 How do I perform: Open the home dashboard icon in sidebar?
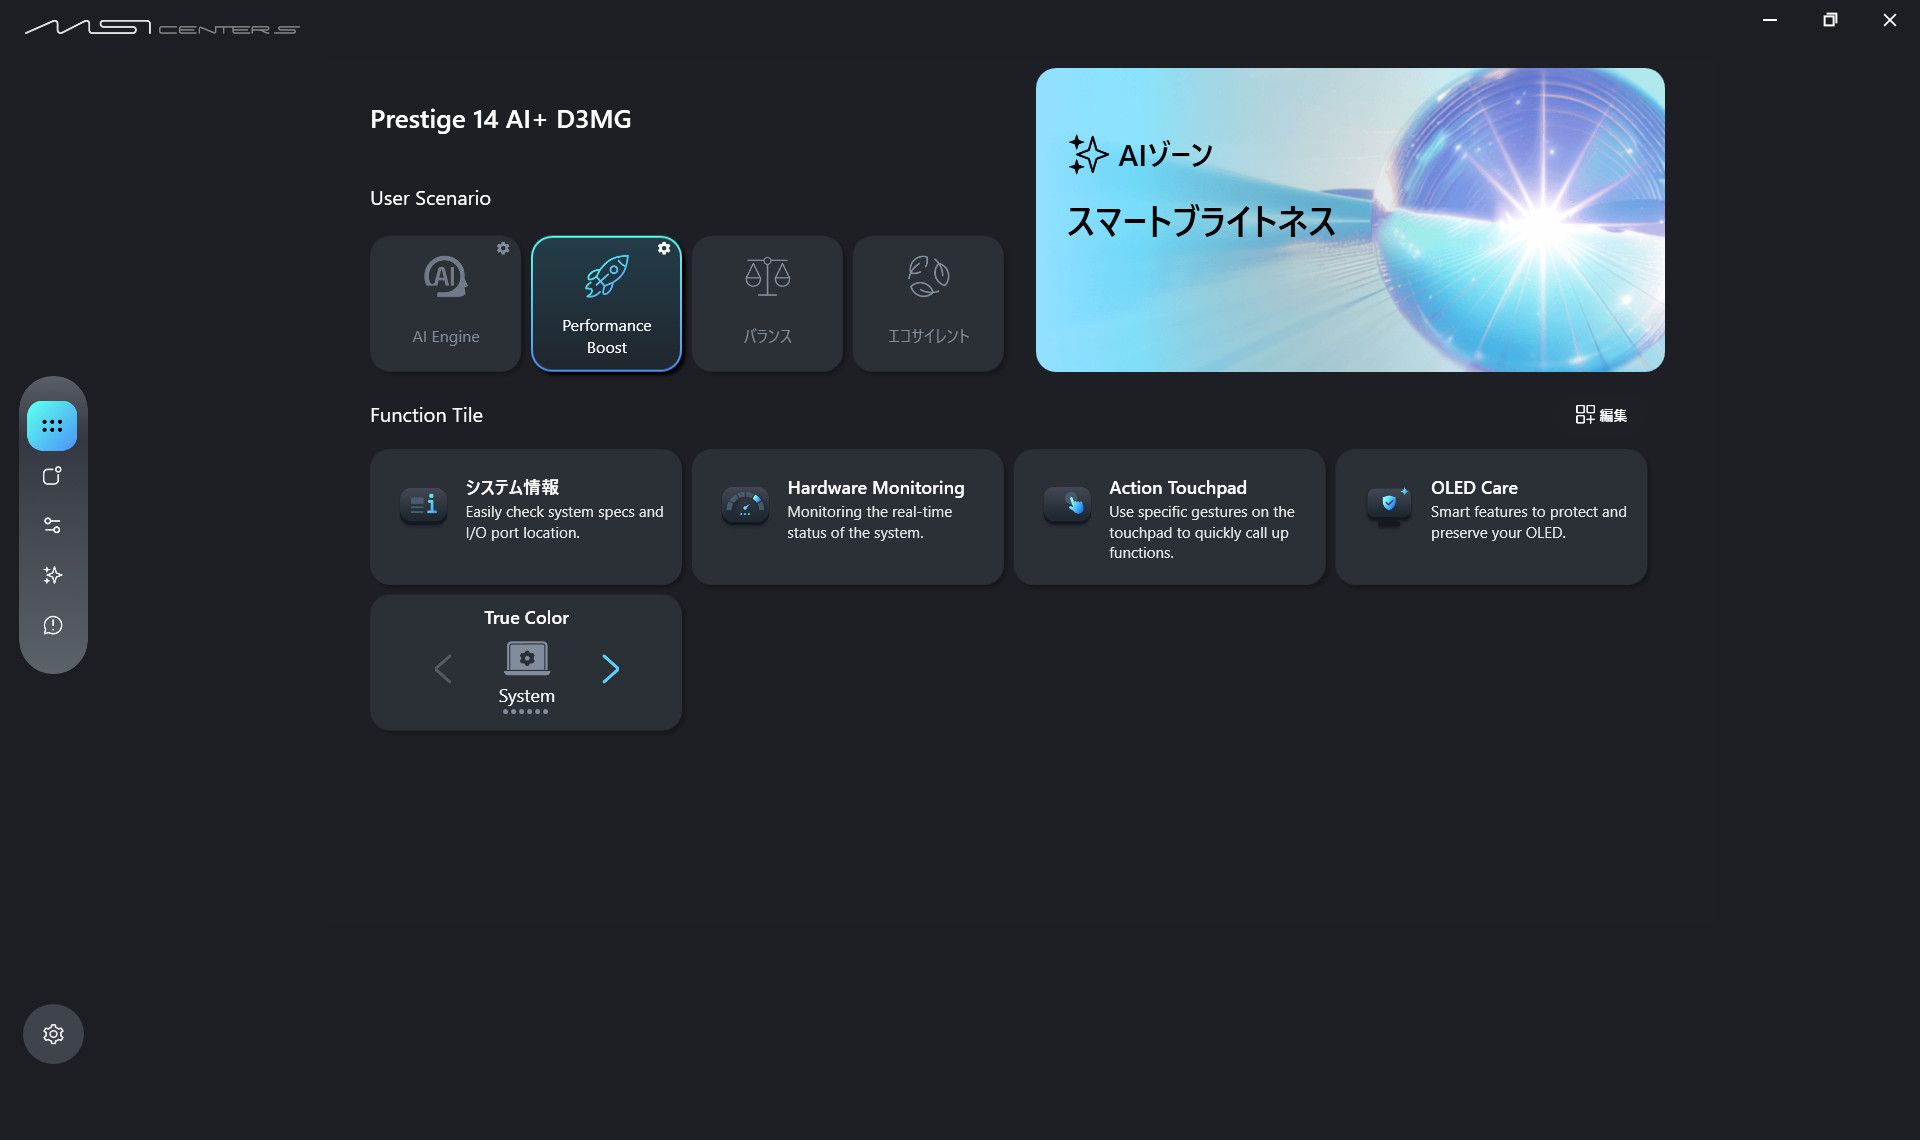[52, 426]
